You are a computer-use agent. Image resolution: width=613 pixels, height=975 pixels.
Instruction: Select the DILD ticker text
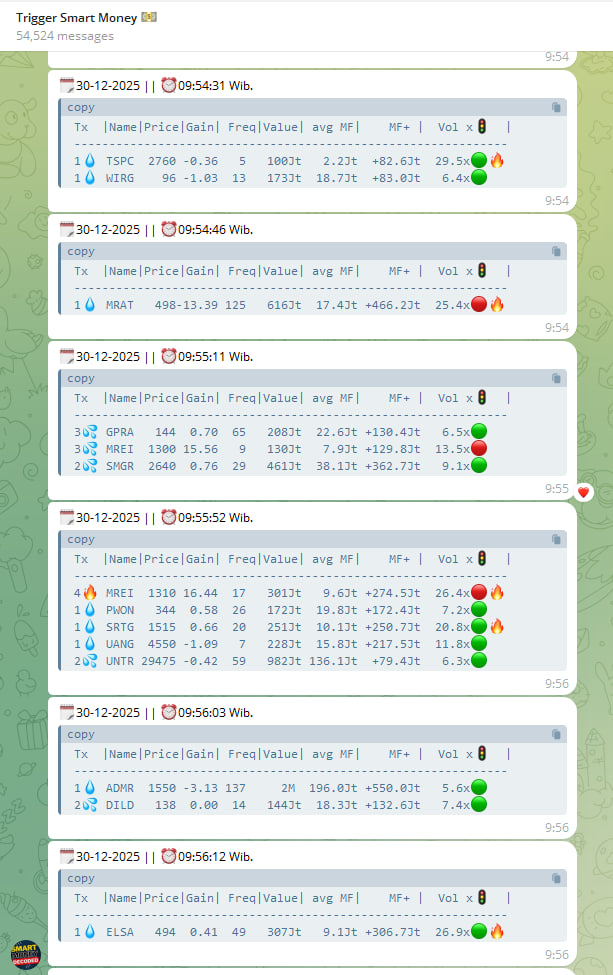tap(120, 805)
